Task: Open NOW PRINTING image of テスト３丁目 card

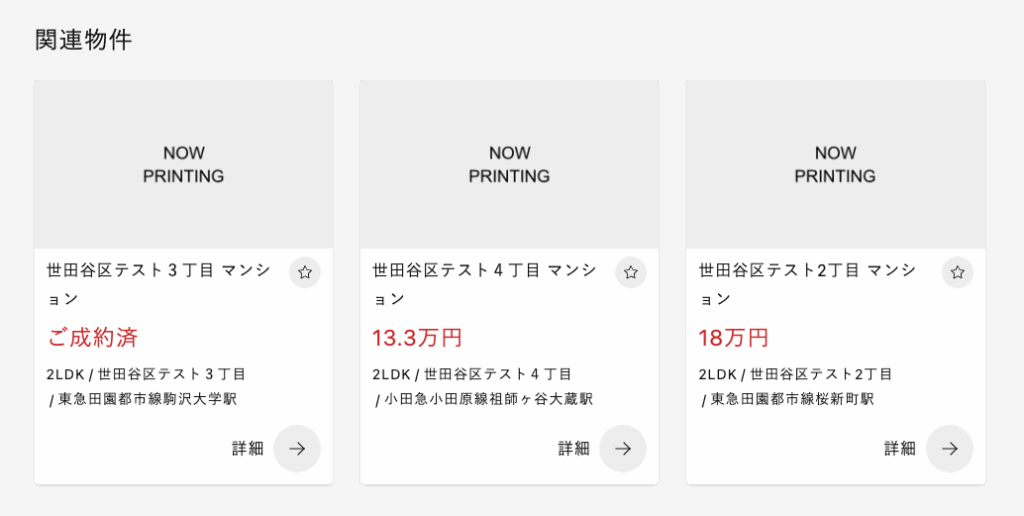Action: [184, 165]
